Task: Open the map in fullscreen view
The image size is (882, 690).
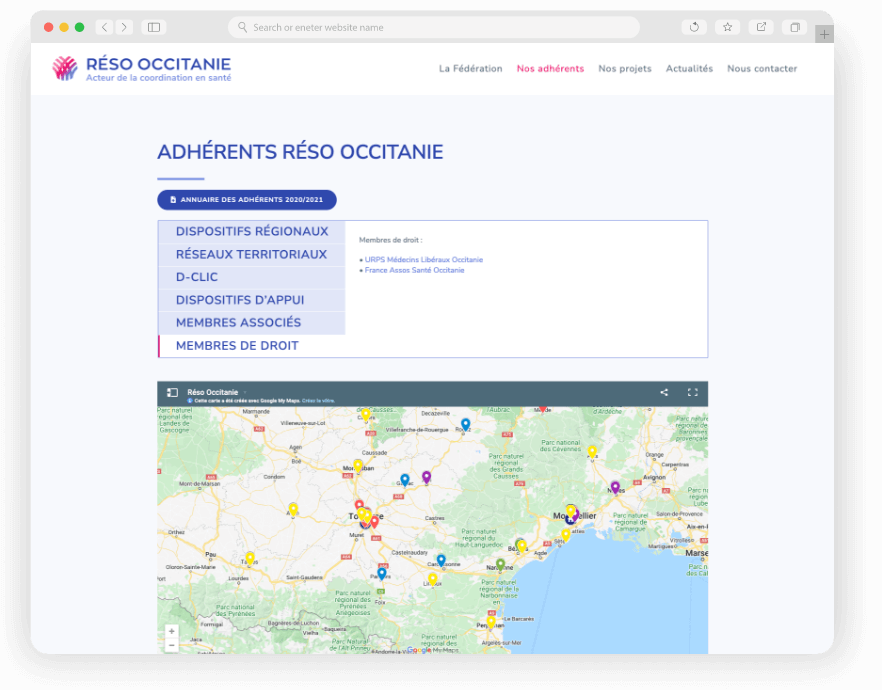Action: coord(692,393)
